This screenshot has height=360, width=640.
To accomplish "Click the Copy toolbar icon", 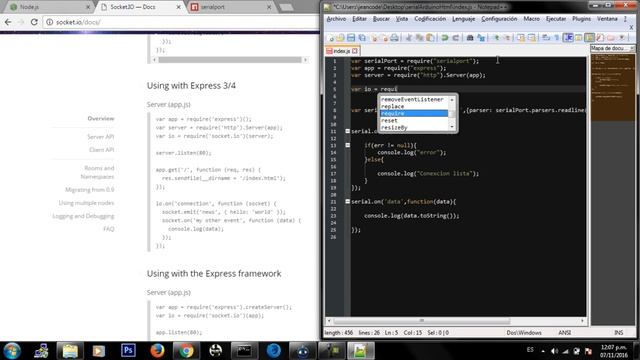I will tap(419, 38).
